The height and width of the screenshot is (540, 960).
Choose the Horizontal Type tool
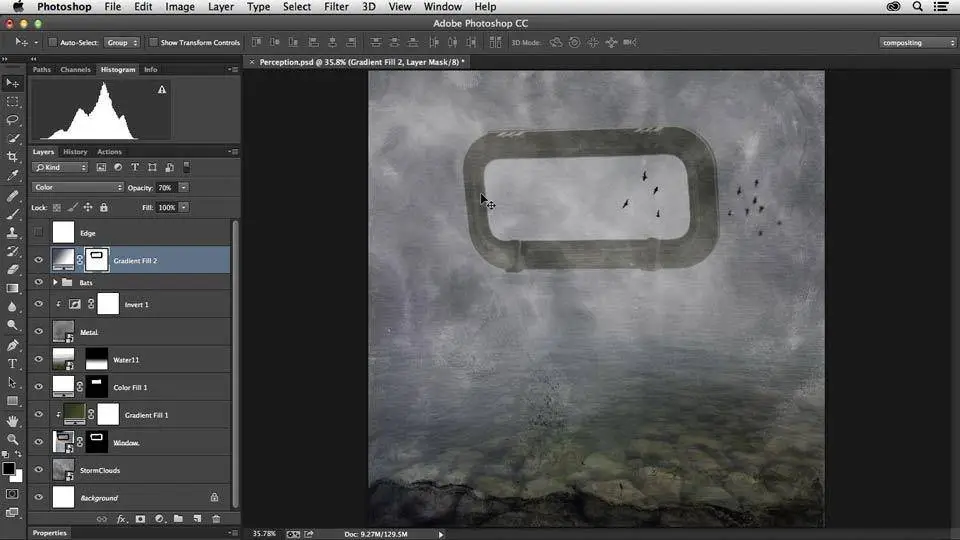pyautogui.click(x=13, y=364)
